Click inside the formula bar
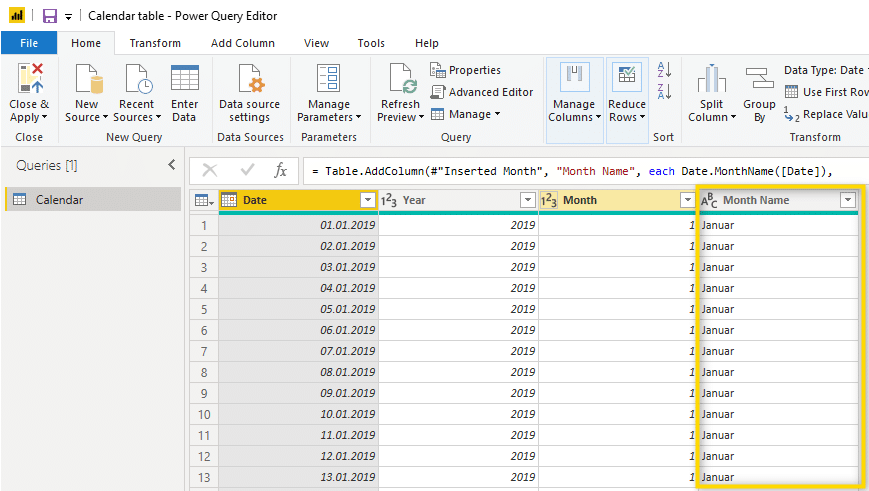The width and height of the screenshot is (869, 491). coord(580,171)
